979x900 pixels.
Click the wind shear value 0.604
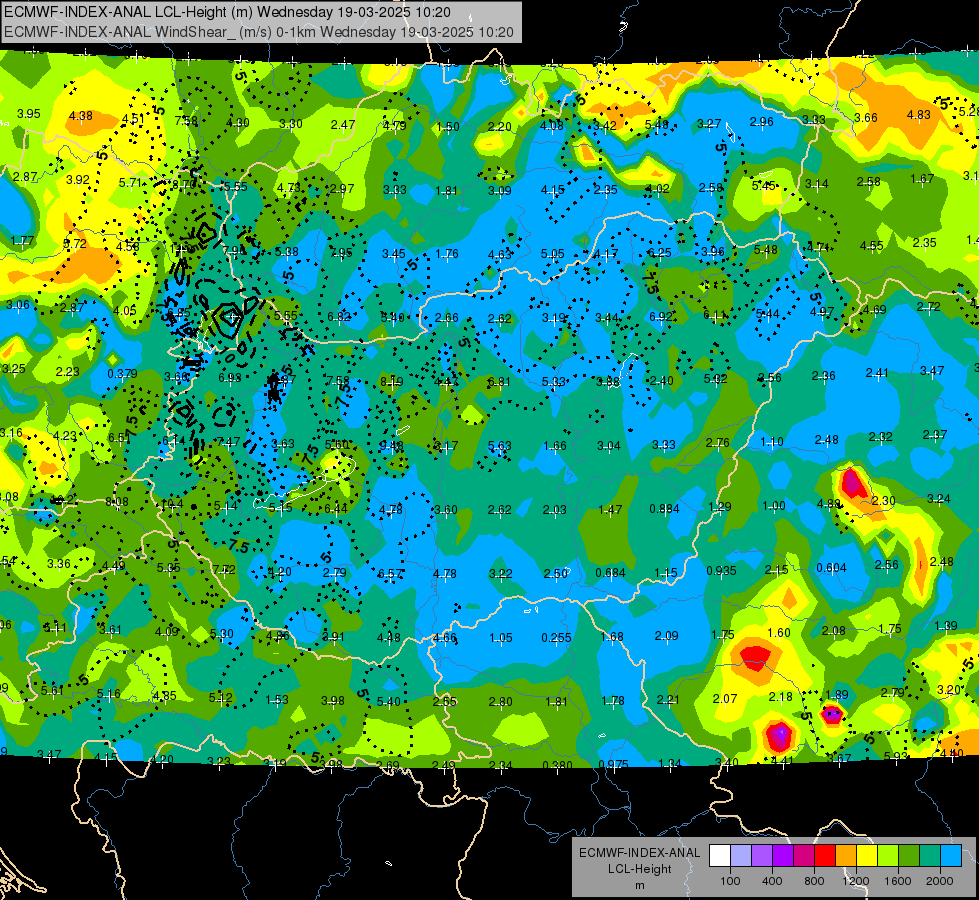[832, 568]
